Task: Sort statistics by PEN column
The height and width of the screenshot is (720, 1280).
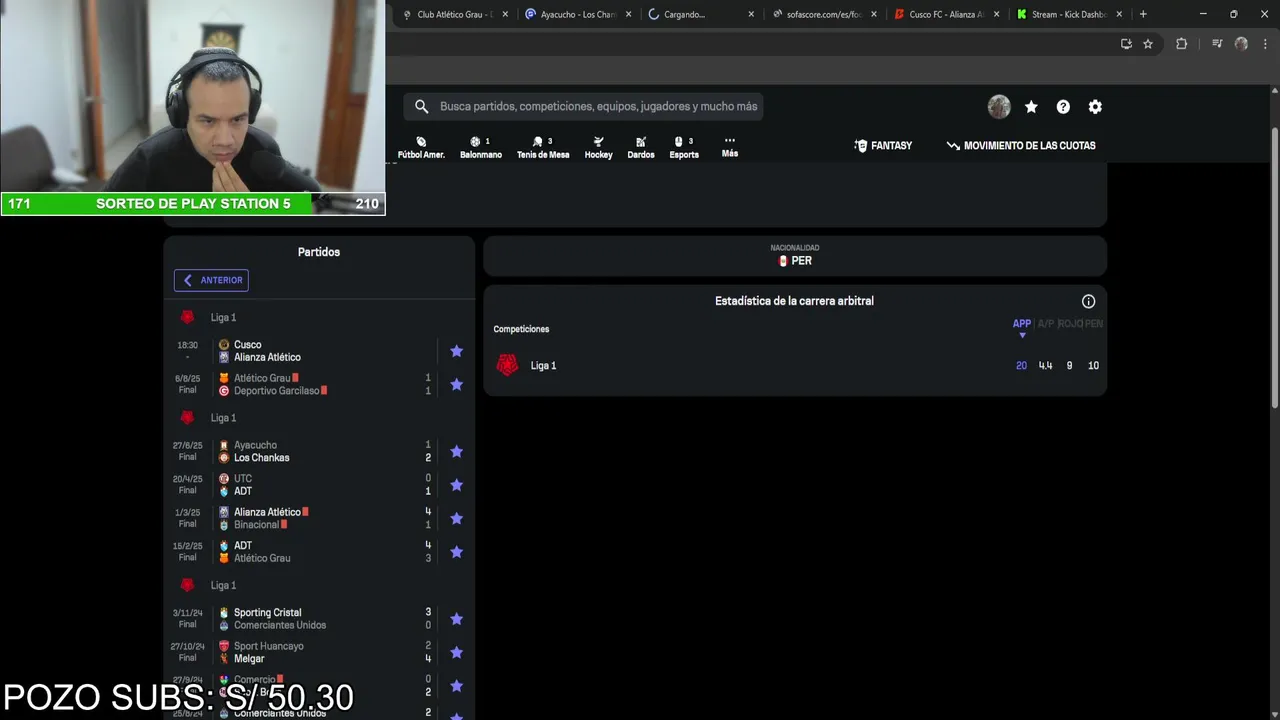Action: [x=1094, y=324]
